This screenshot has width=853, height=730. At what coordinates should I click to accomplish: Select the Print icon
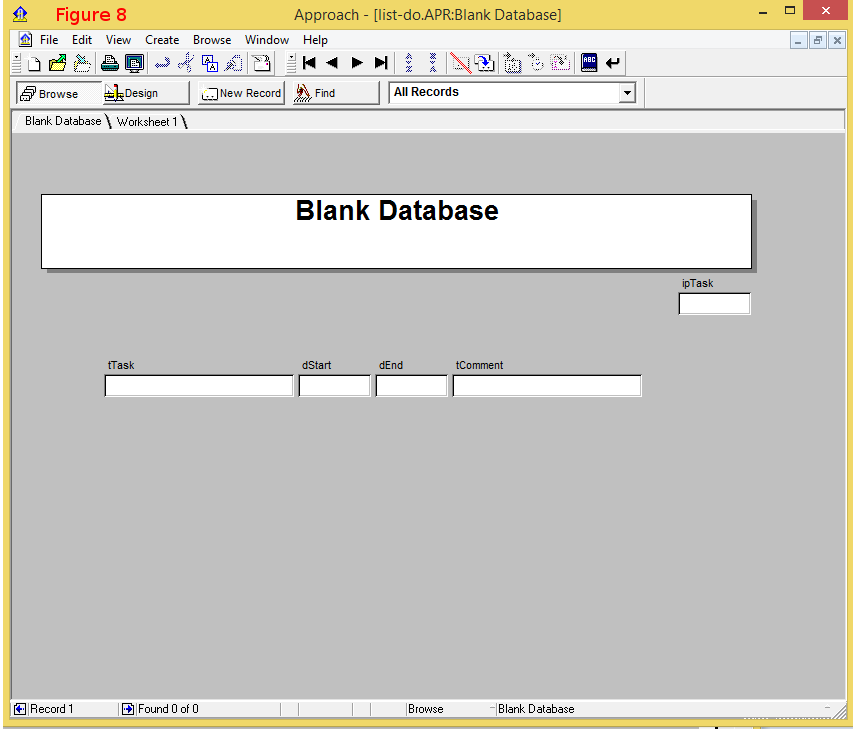[x=110, y=62]
